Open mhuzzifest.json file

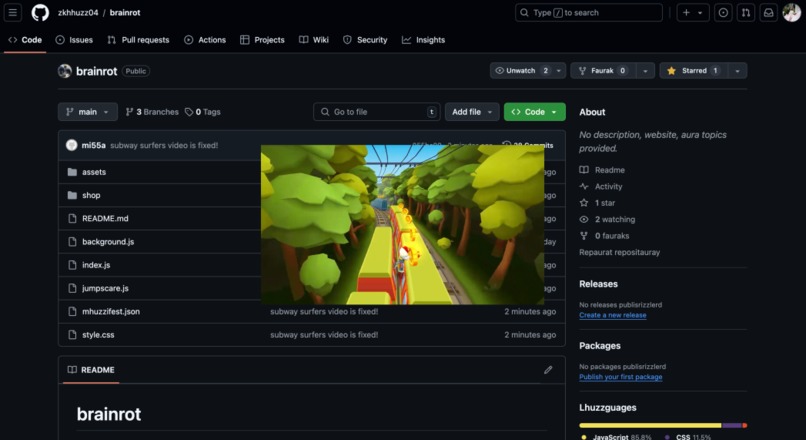coord(111,311)
